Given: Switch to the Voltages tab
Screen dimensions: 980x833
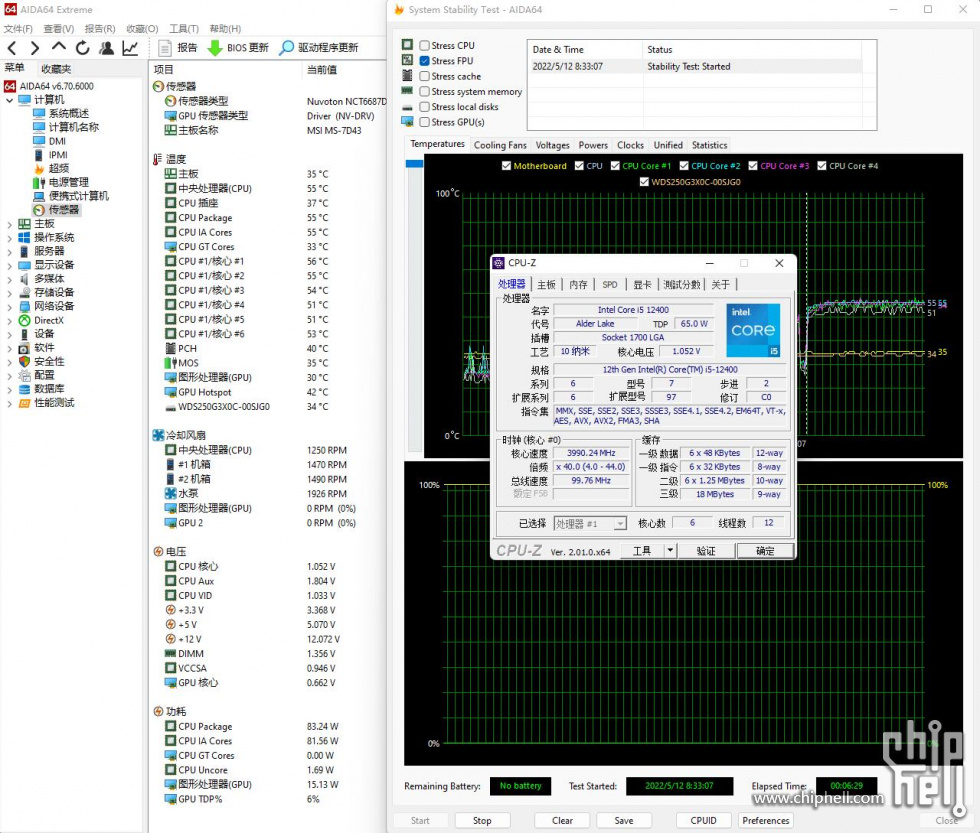Looking at the screenshot, I should (x=552, y=145).
